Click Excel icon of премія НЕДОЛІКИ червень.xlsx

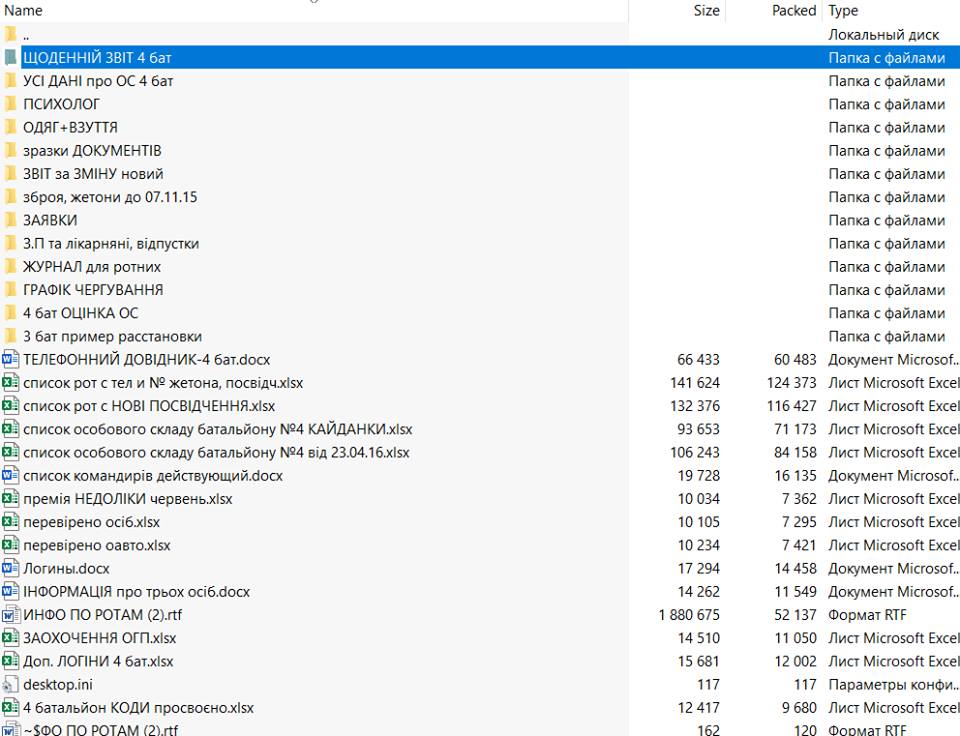click(x=11, y=498)
